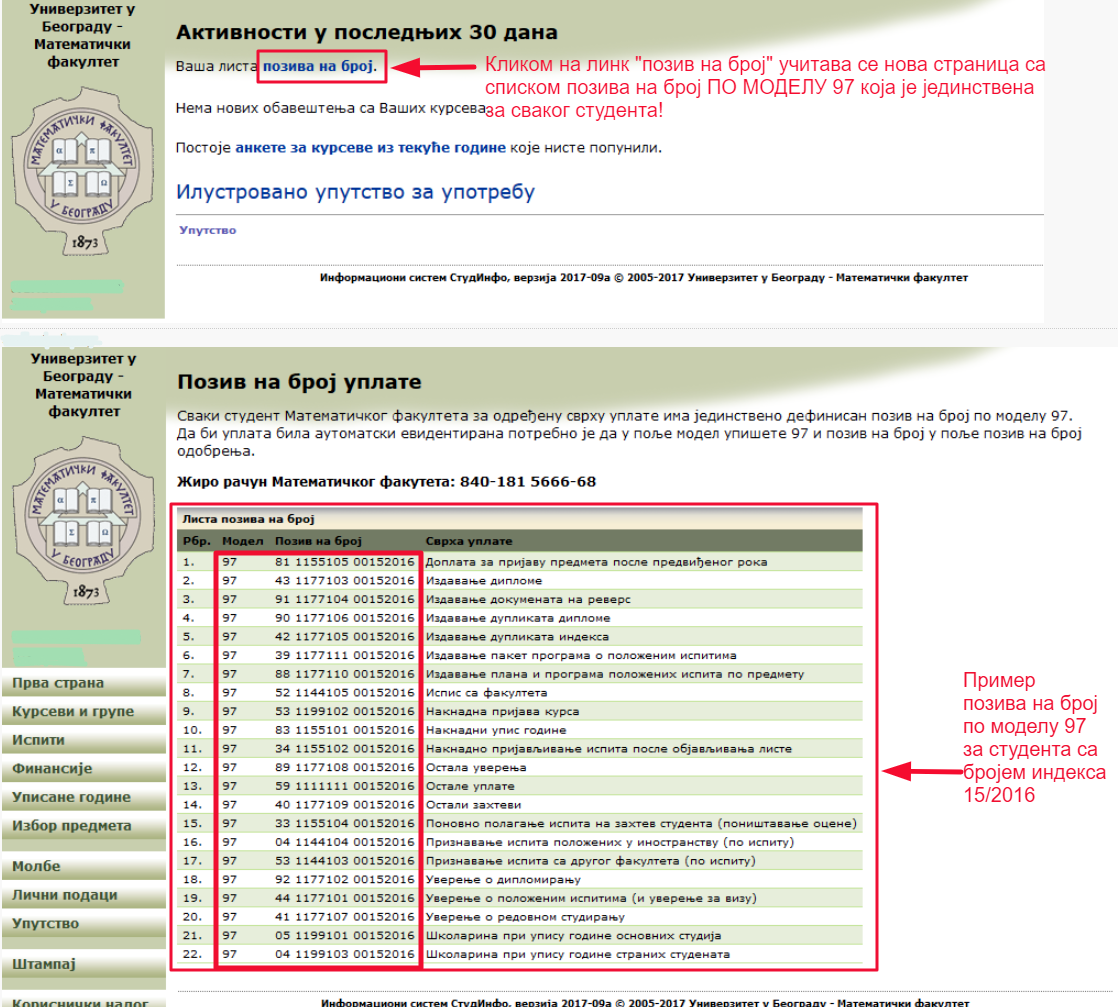Image resolution: width=1118 pixels, height=1007 pixels.
Task: Select 'Испити' from the sidebar menu
Action: click(x=39, y=741)
